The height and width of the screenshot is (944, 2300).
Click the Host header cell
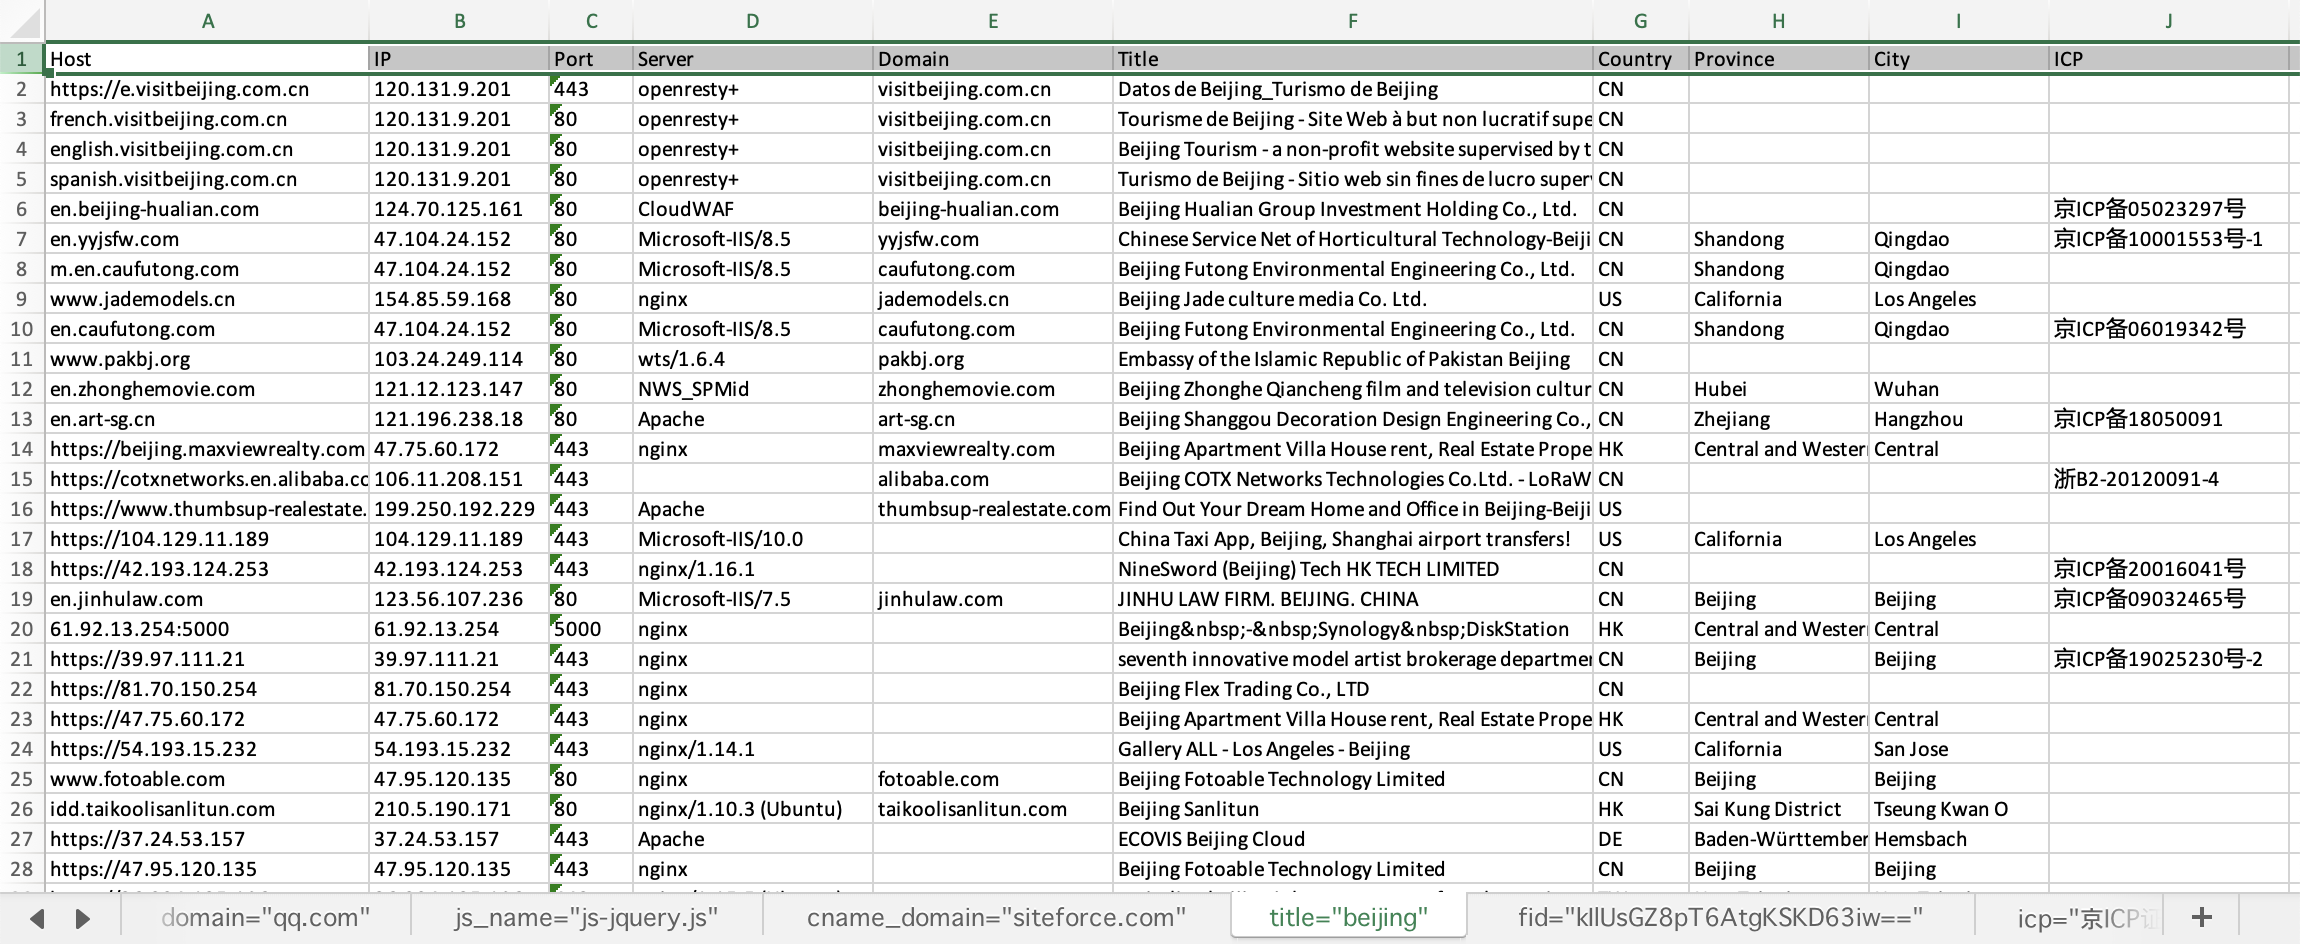208,59
